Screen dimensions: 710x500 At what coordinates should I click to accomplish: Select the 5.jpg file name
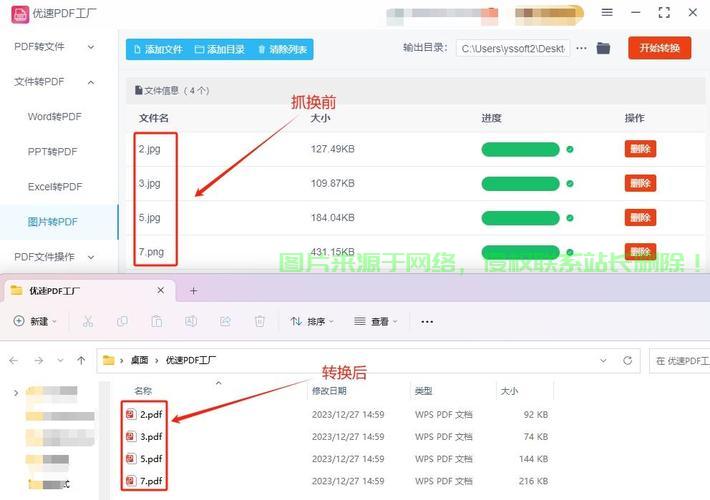[149, 218]
